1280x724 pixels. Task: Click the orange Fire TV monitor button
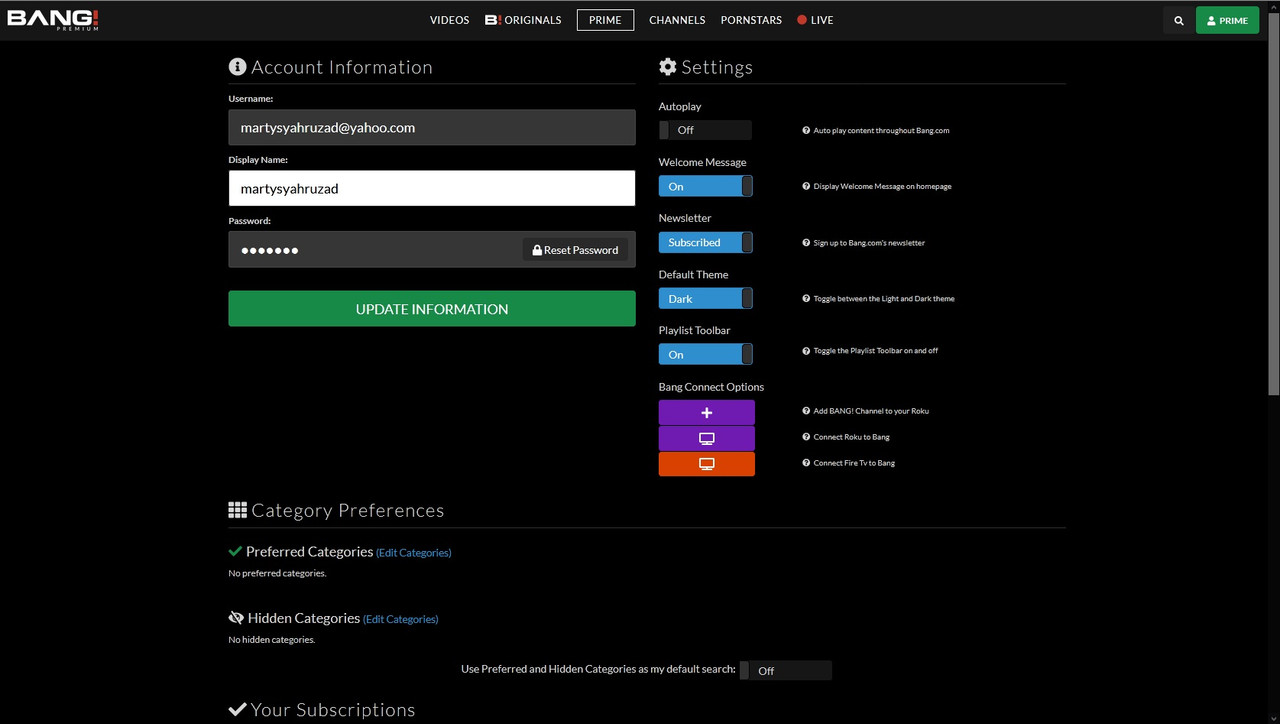[707, 464]
